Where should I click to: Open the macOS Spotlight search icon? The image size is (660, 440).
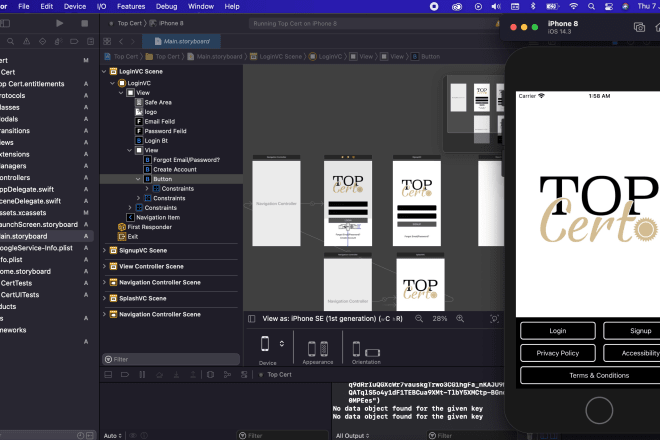pos(591,6)
